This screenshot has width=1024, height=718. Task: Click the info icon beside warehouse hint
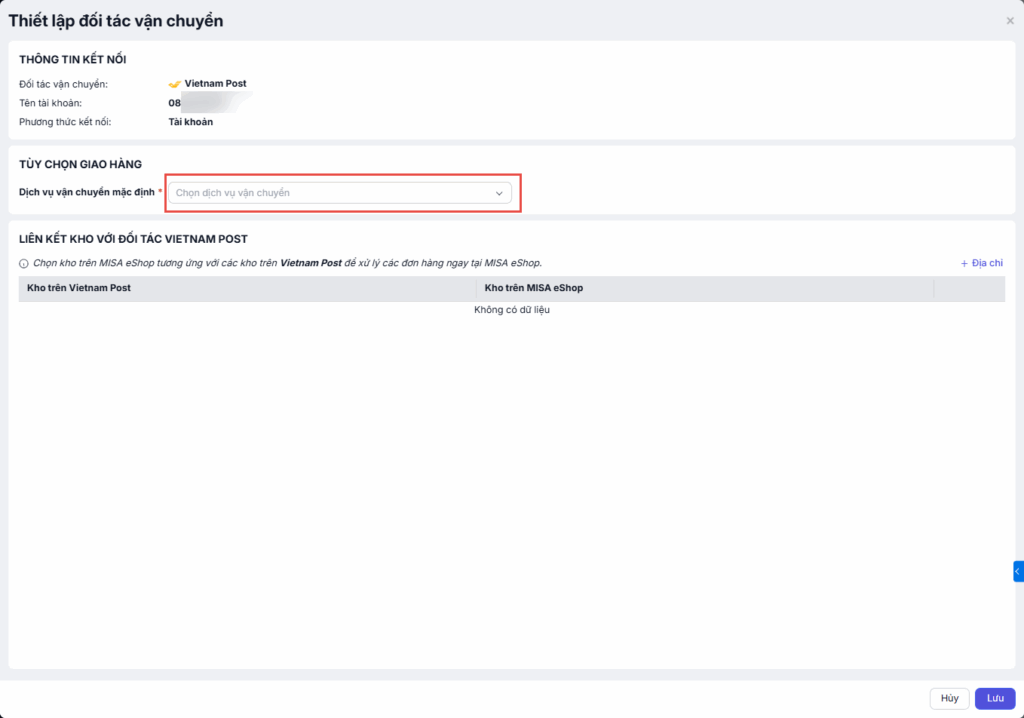tap(24, 263)
